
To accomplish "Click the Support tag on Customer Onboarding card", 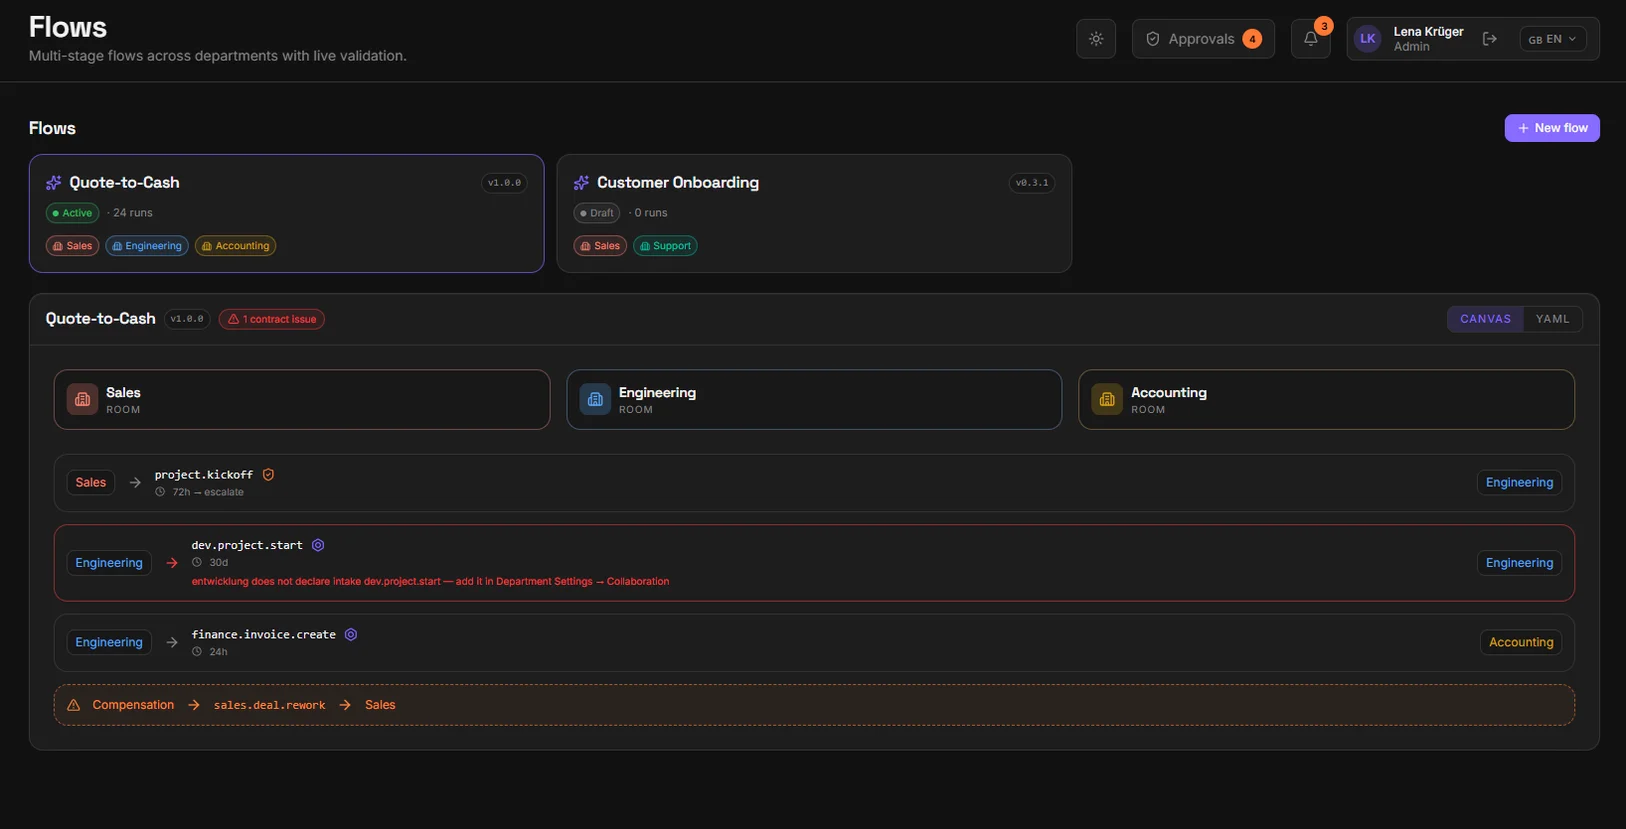I will [665, 246].
